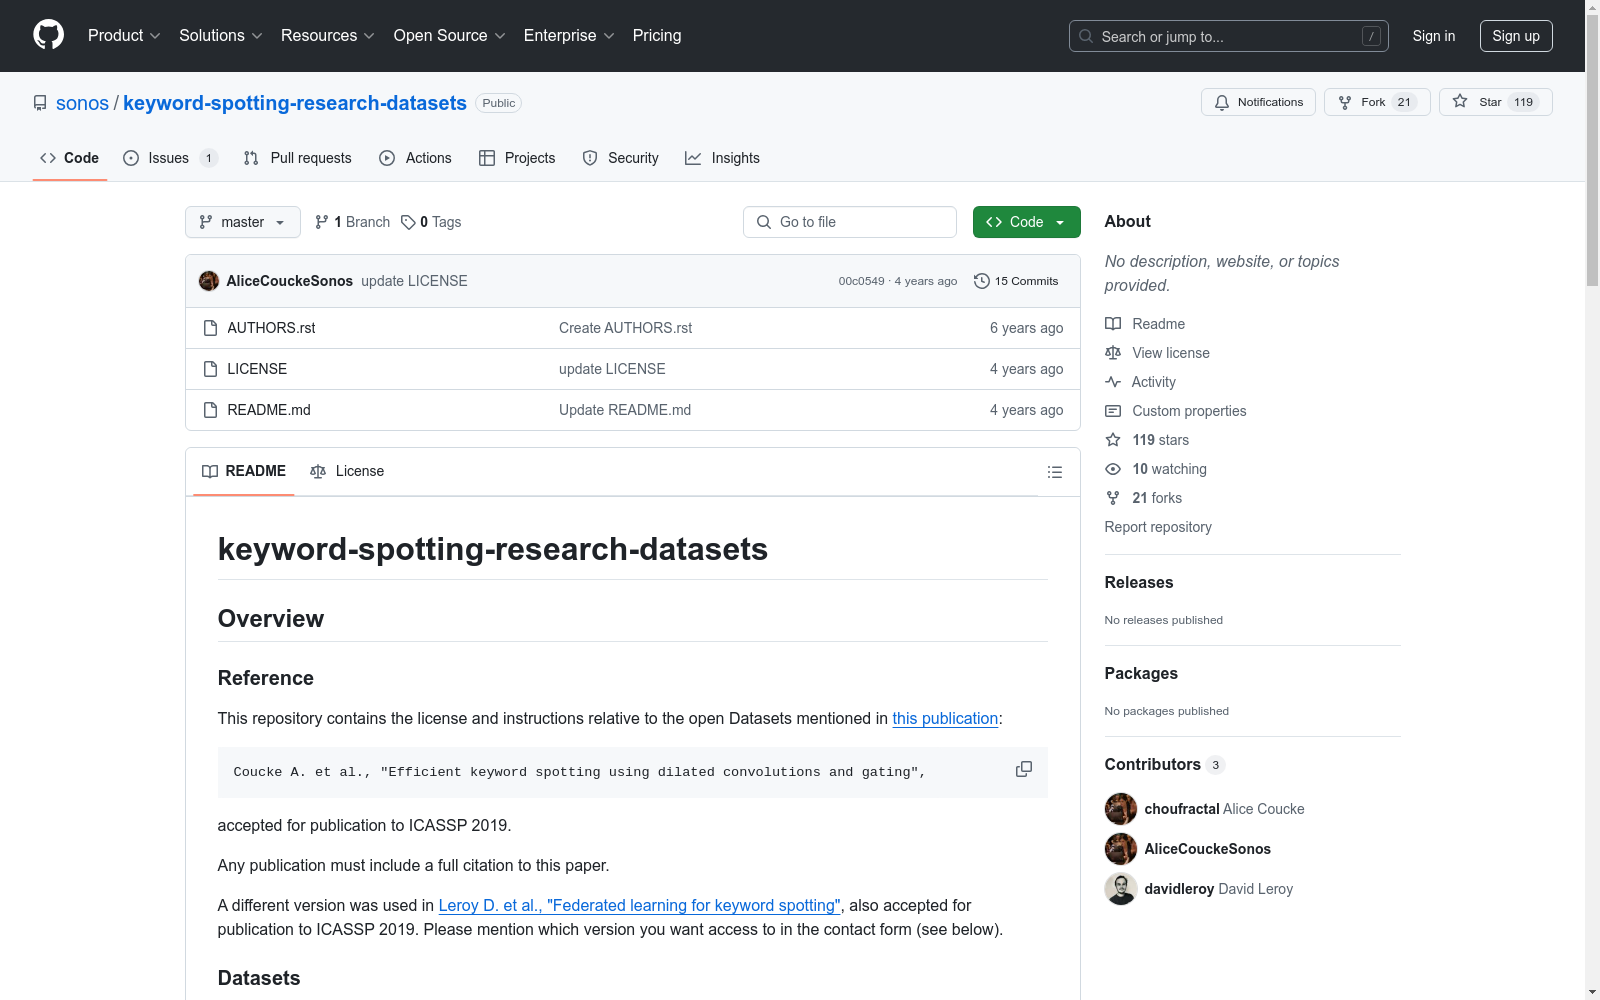Open the AUTHORS.rst file
This screenshot has height=1000, width=1600.
click(x=271, y=328)
